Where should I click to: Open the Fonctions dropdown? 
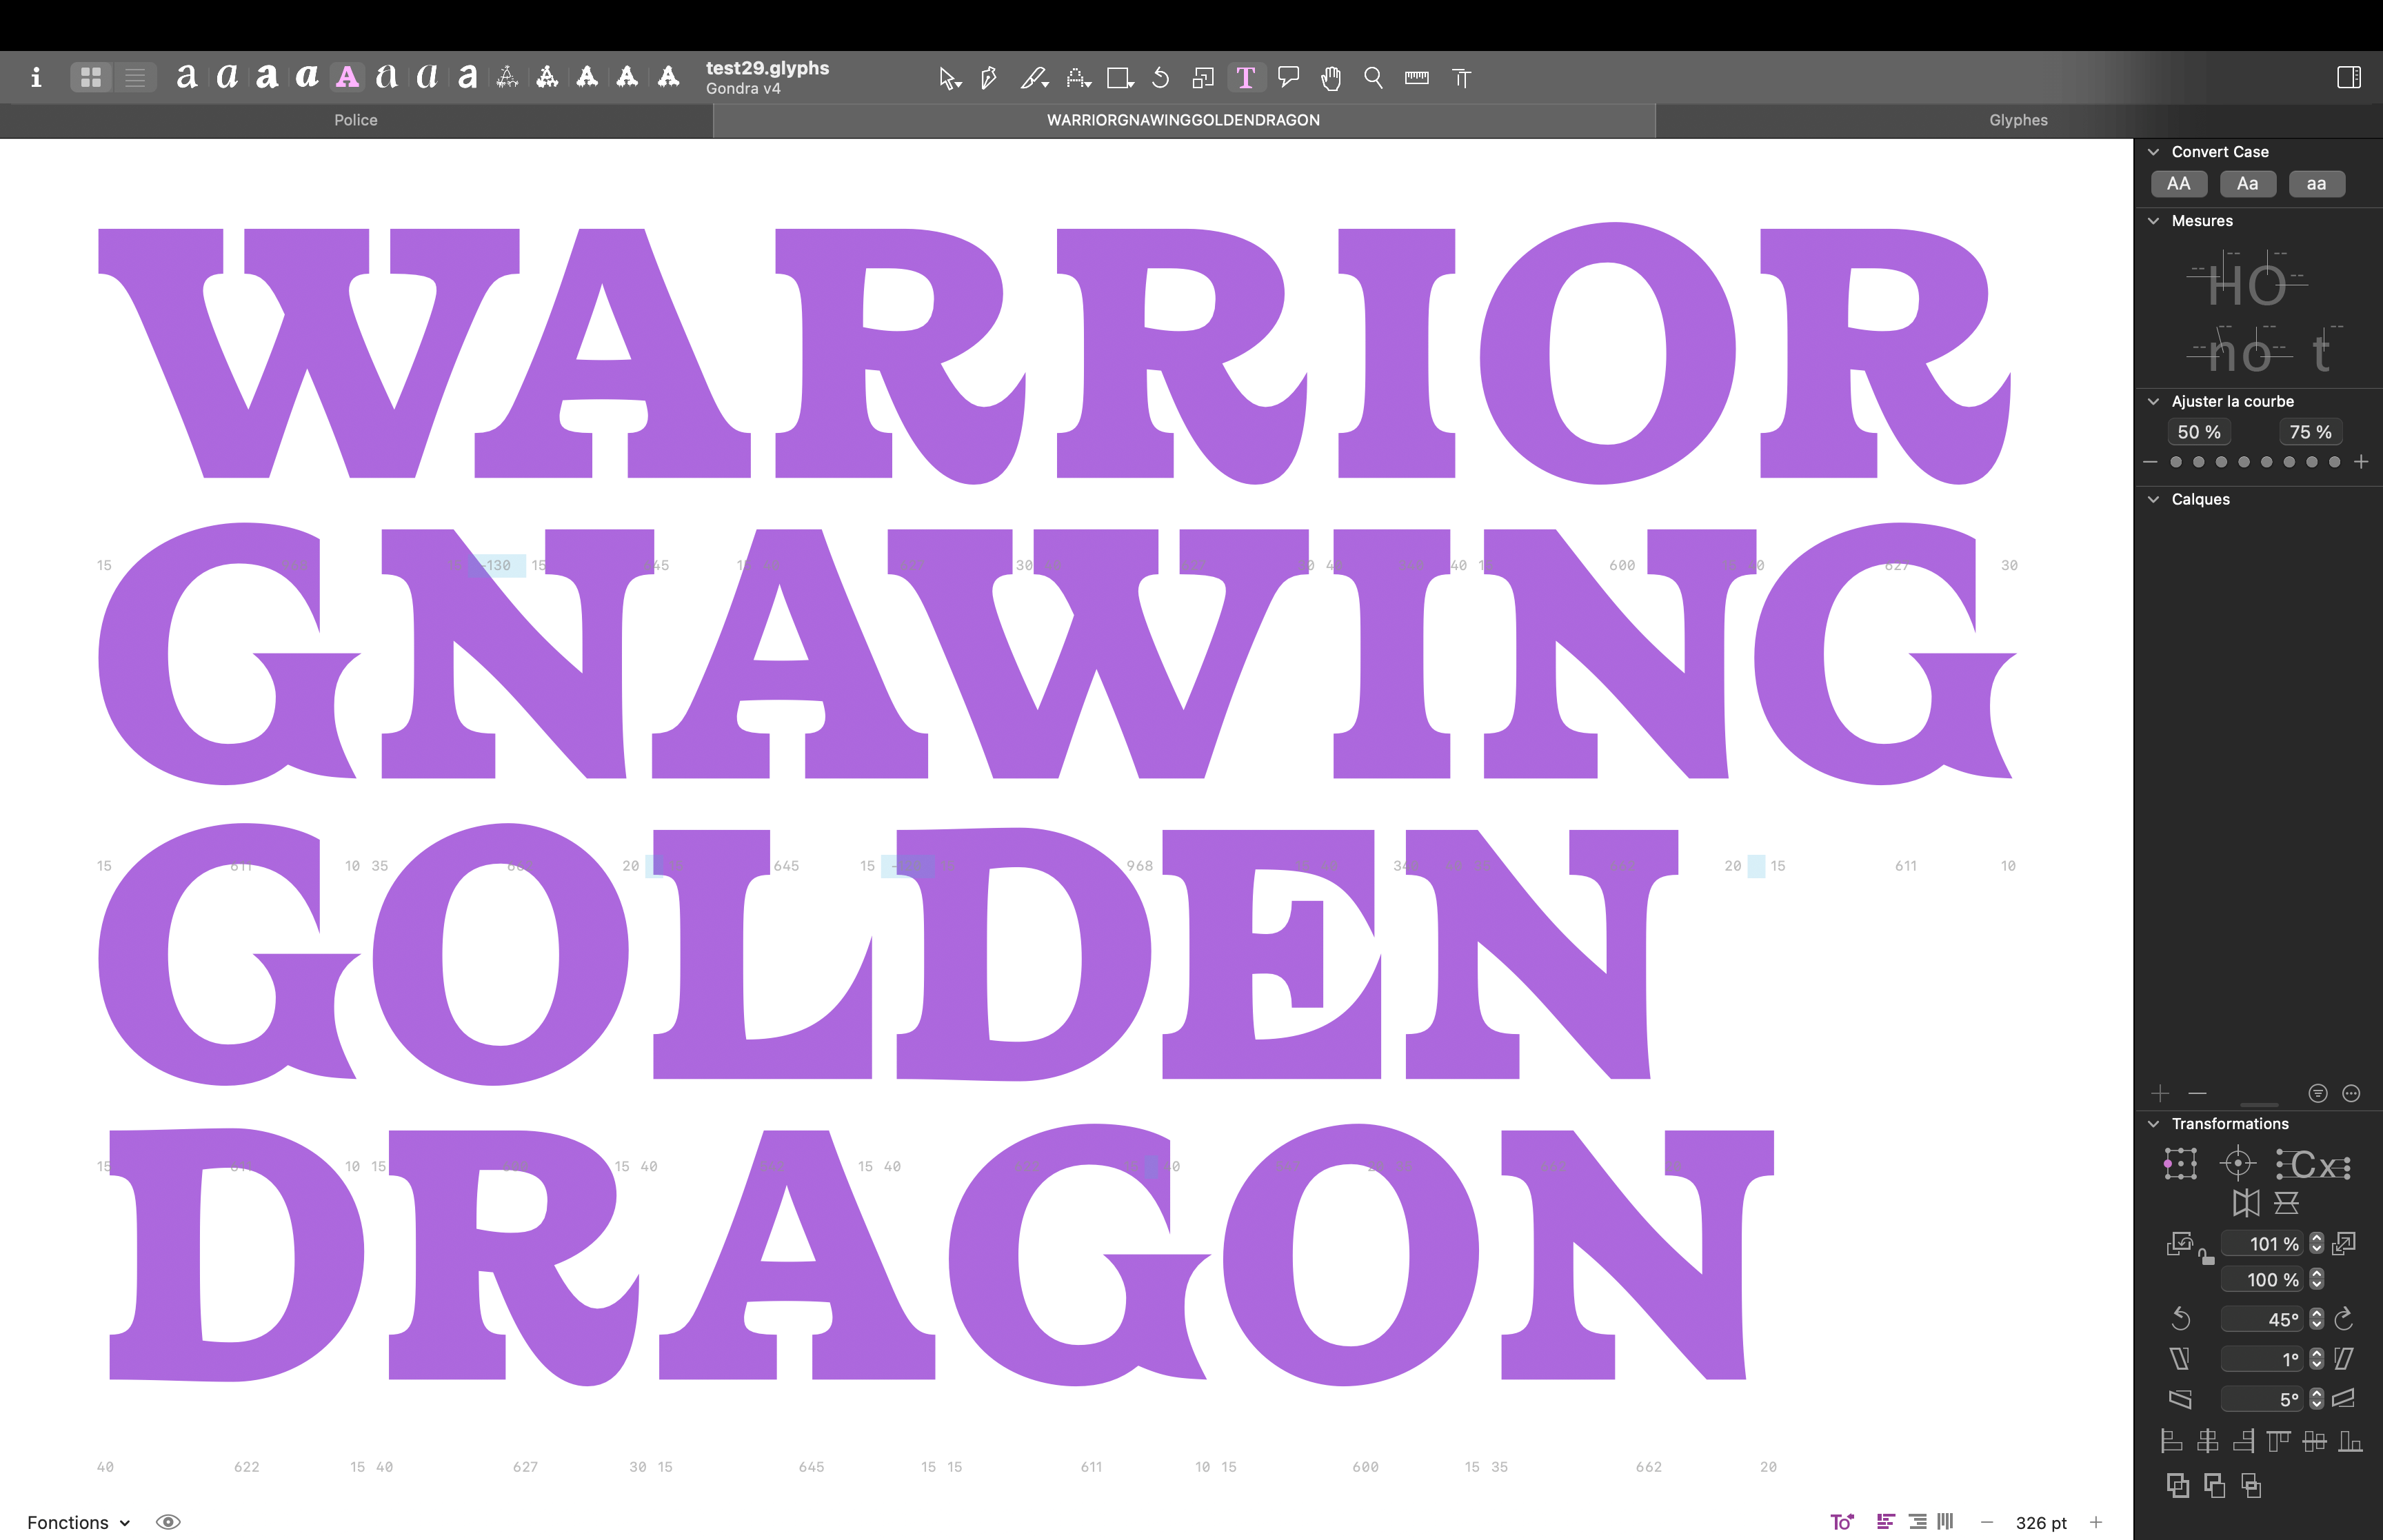(78, 1522)
